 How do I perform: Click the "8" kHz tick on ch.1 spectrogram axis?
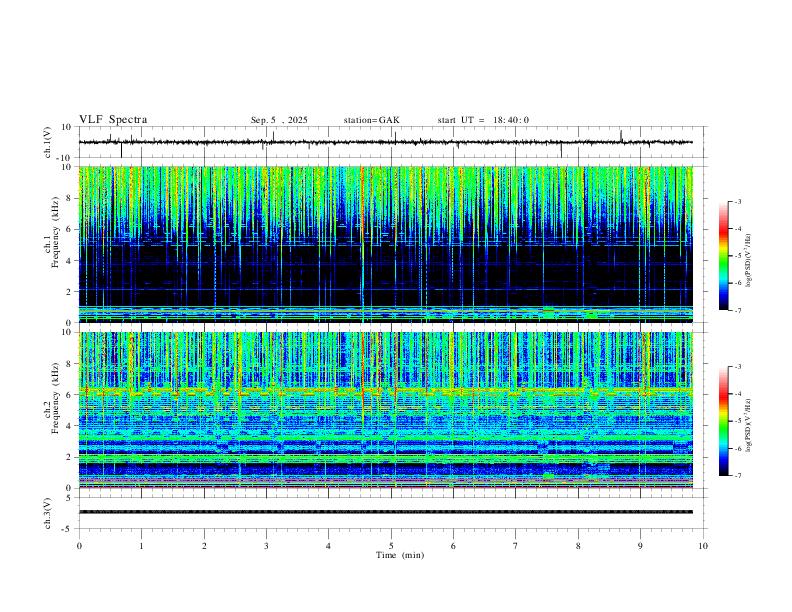tap(69, 198)
